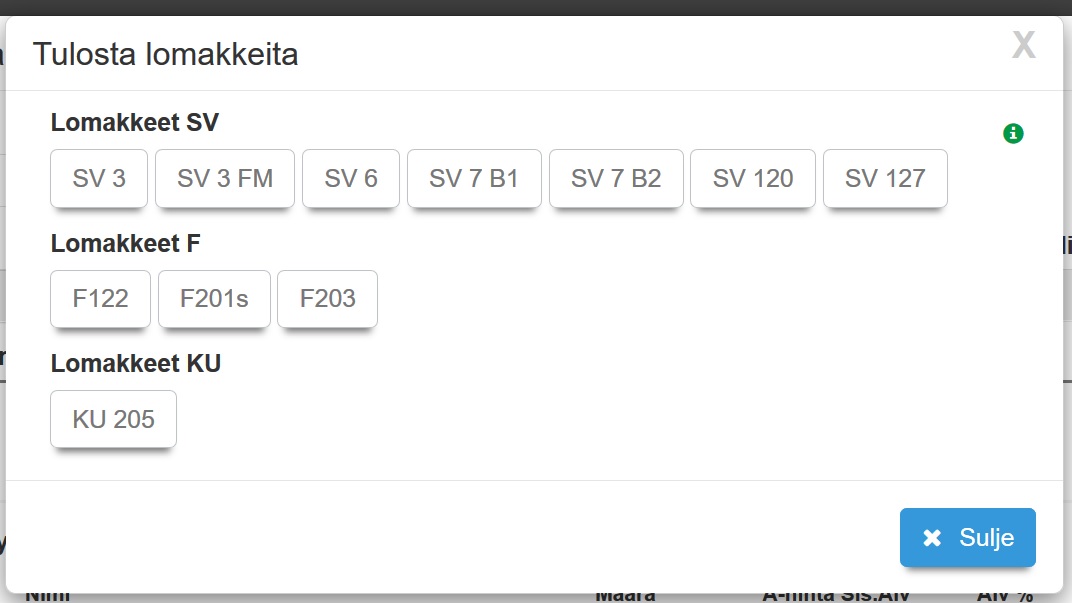This screenshot has width=1072, height=603.
Task: Click the cross icon inside Sulje button
Action: pos(932,538)
